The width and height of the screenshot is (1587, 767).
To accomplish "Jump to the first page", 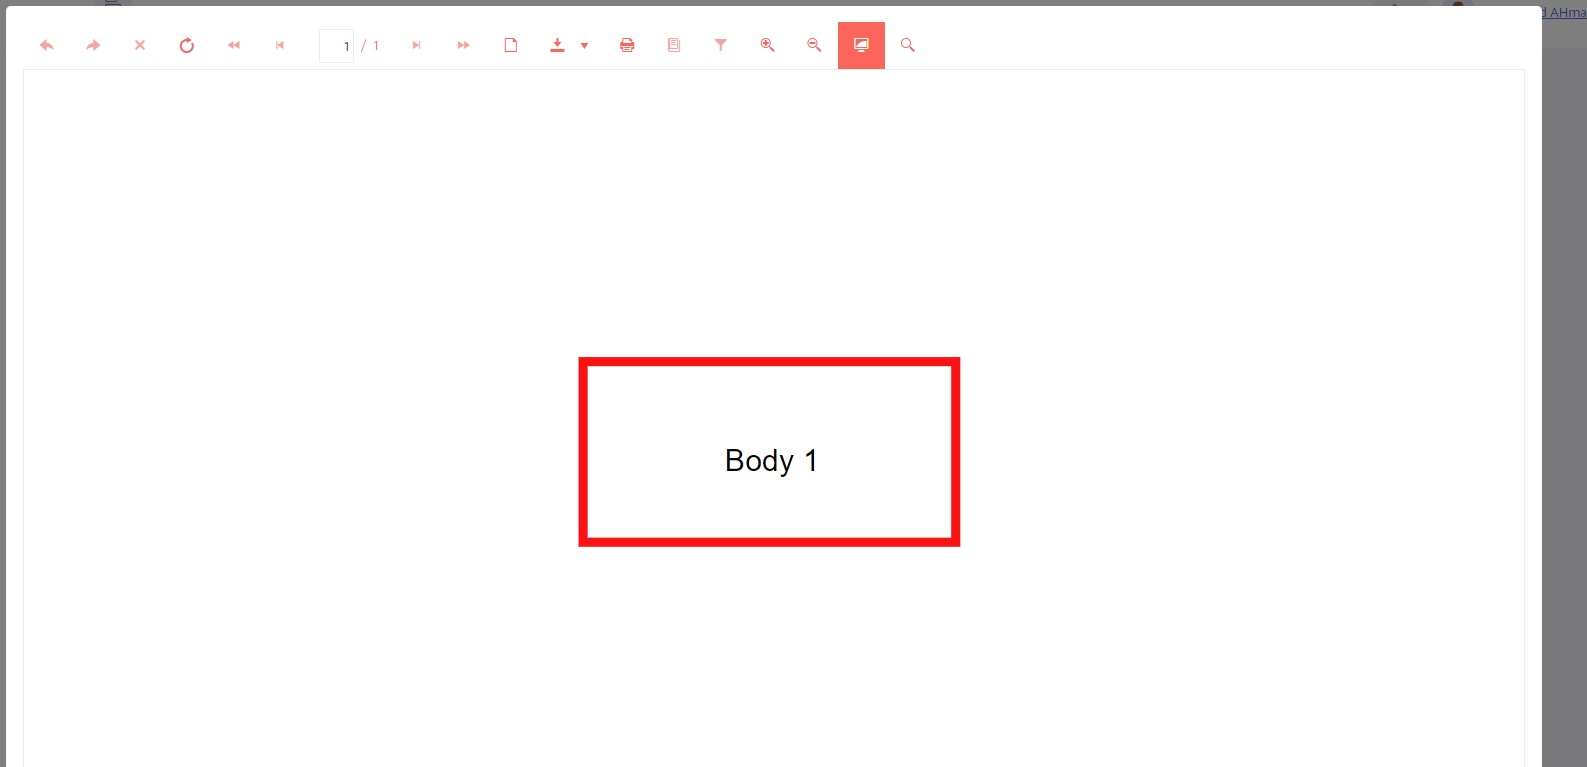I will coord(234,45).
